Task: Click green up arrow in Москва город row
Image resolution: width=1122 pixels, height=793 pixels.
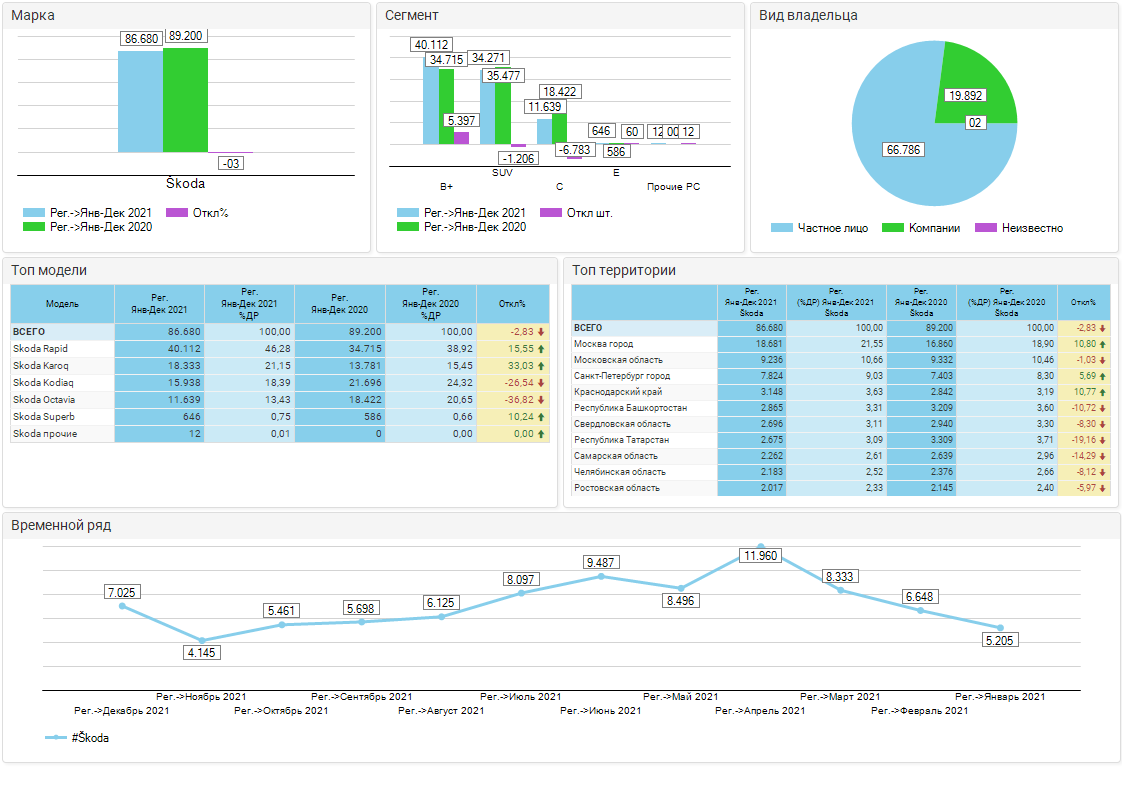Action: [x=1103, y=344]
